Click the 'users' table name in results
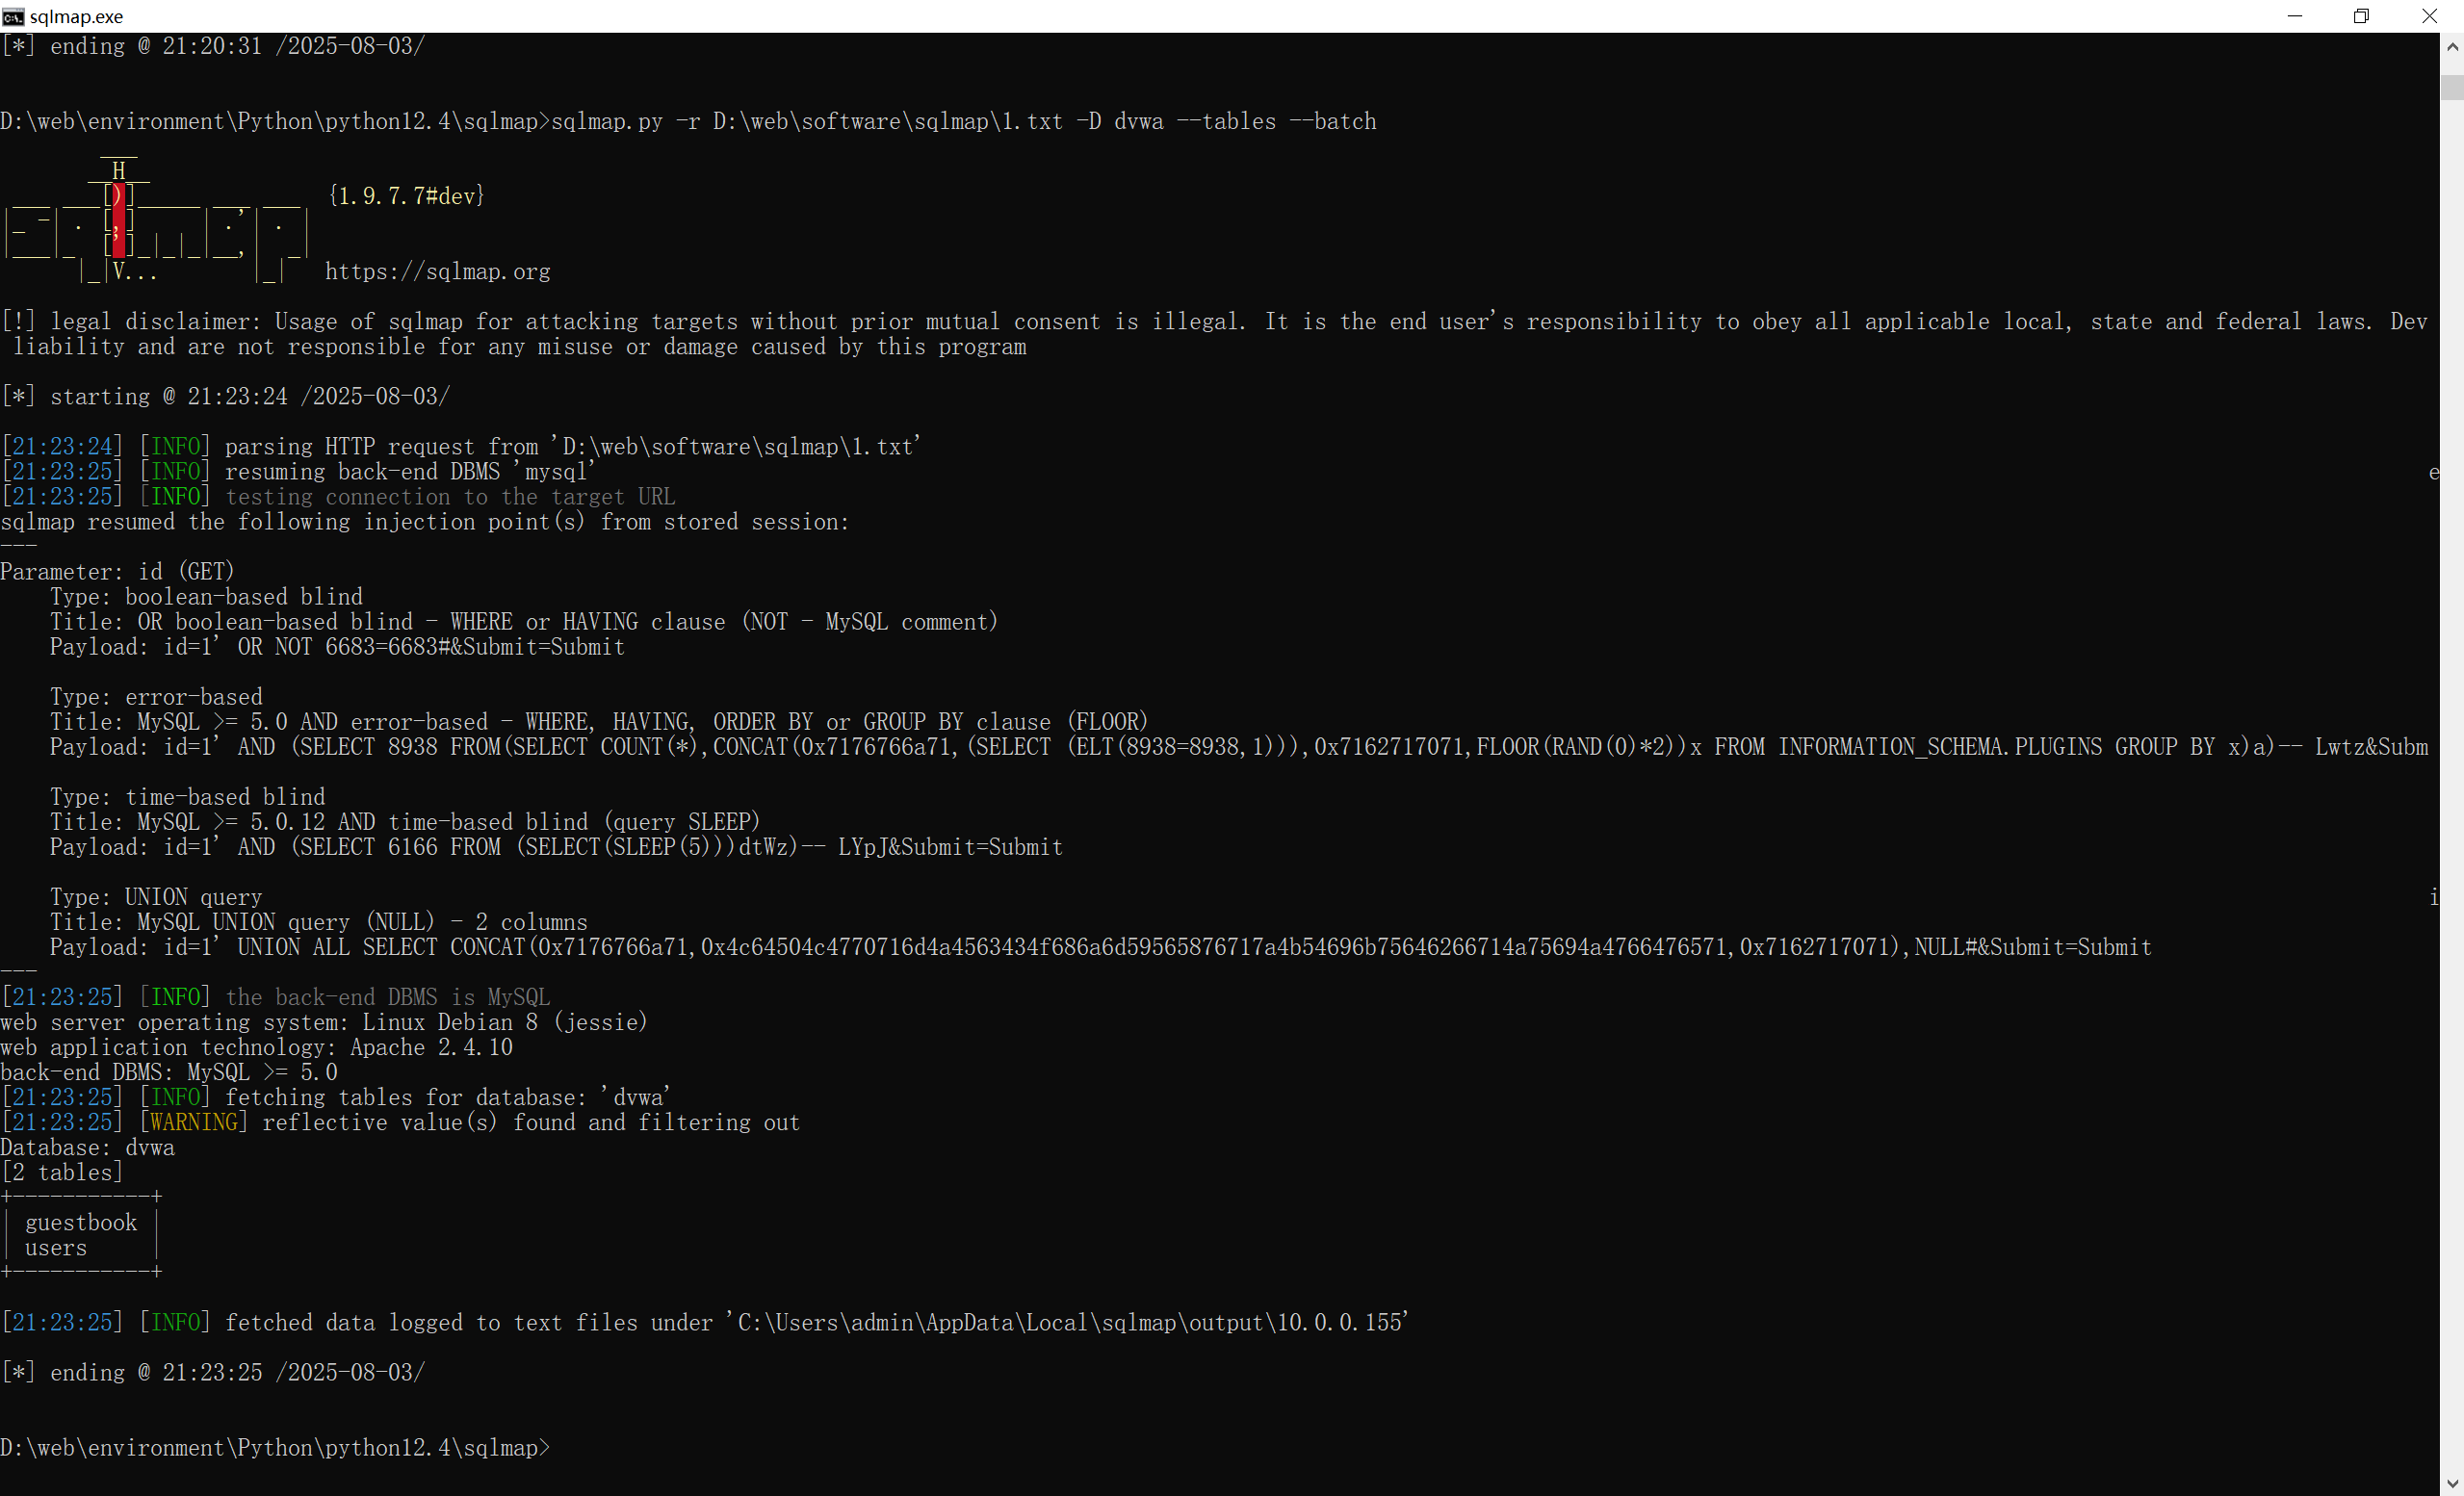 point(56,1248)
